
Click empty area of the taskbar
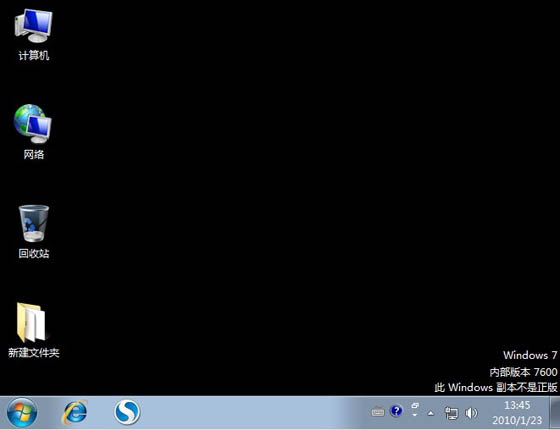pyautogui.click(x=250, y=412)
